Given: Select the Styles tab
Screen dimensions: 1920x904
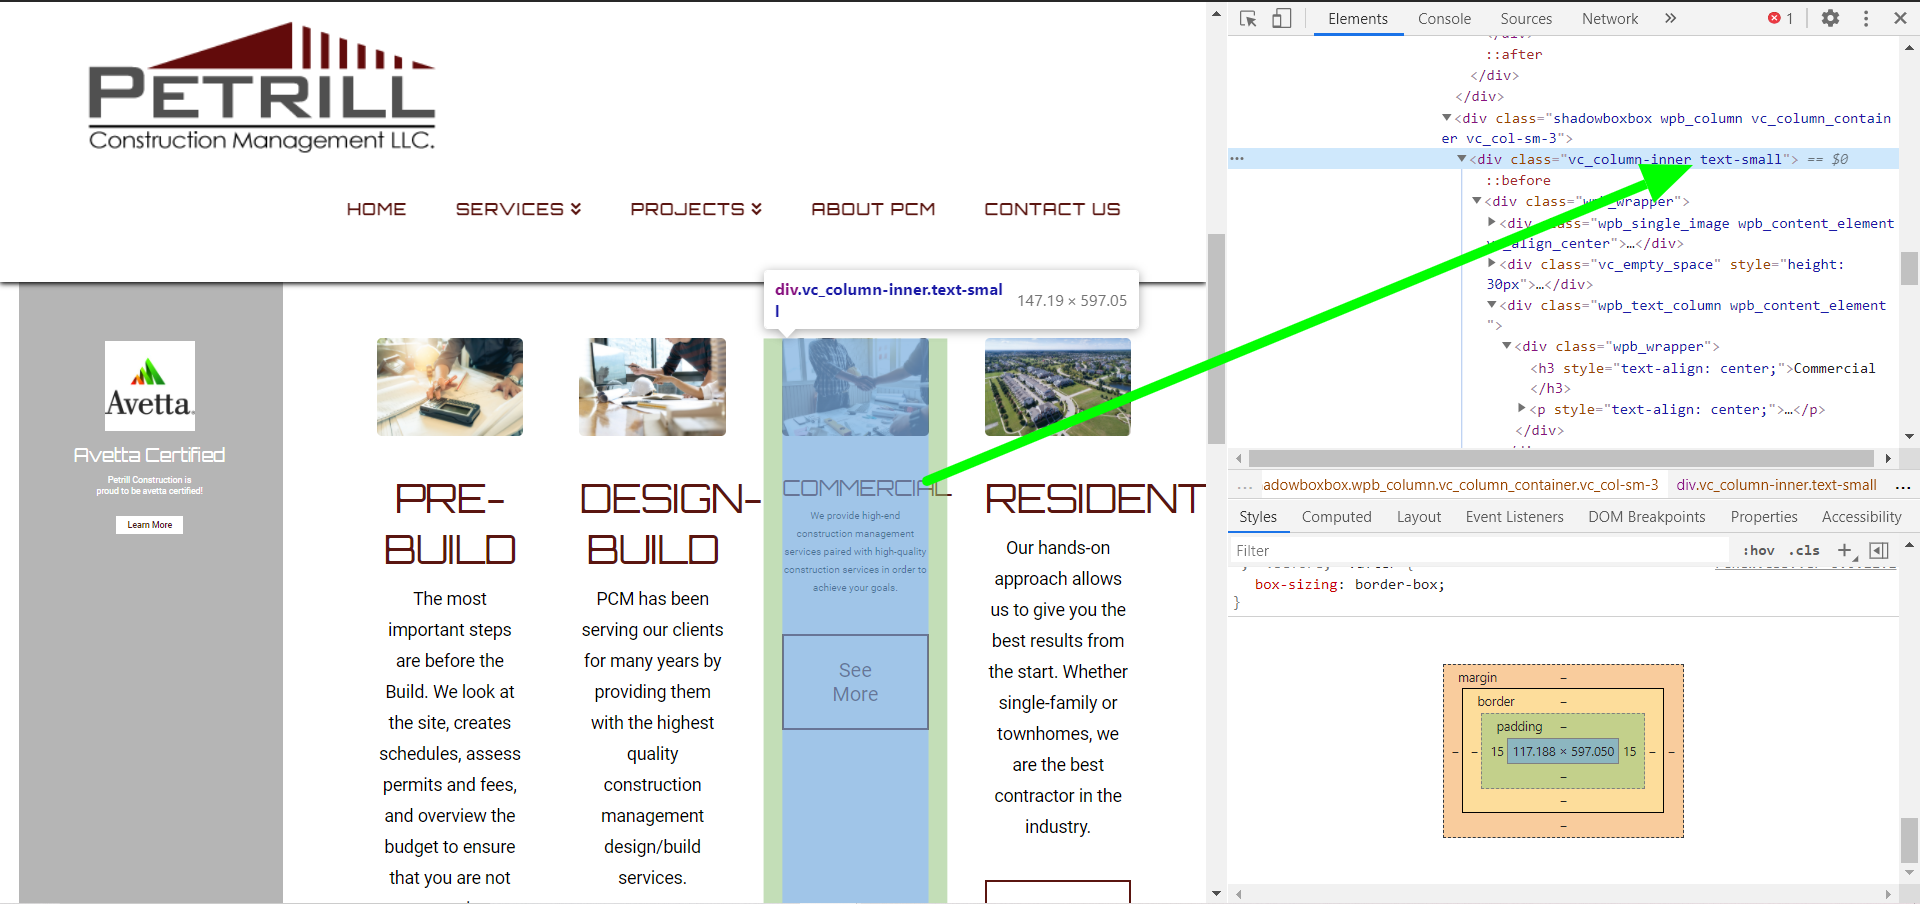Looking at the screenshot, I should pyautogui.click(x=1258, y=517).
